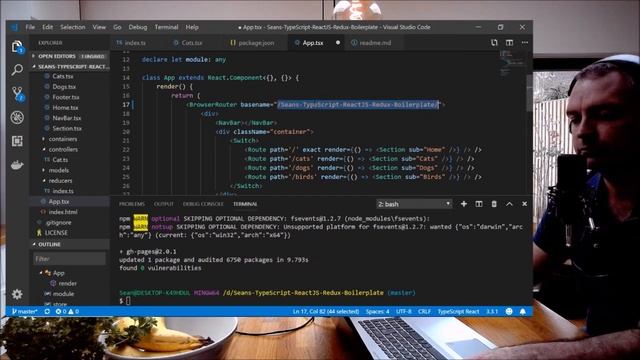Image resolution: width=640 pixels, height=360 pixels.
Task: Expand the models folder
Action: (58, 170)
